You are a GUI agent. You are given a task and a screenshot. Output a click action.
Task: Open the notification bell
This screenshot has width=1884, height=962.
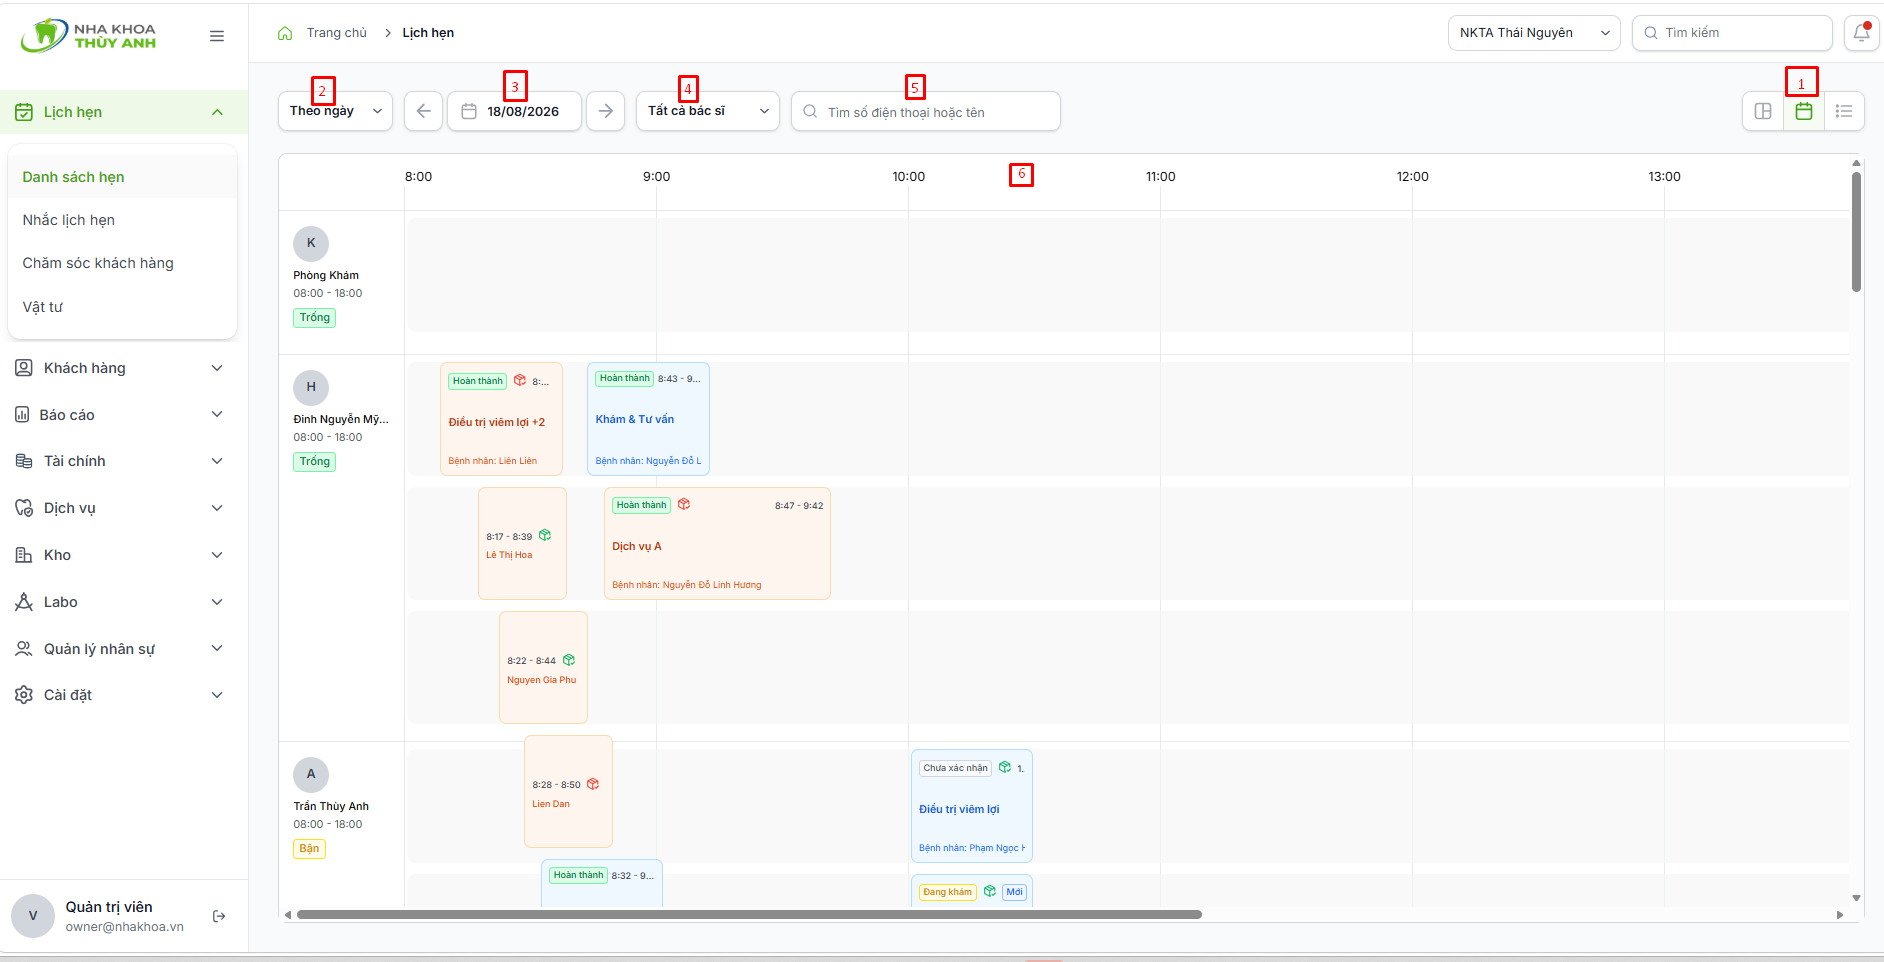1861,33
